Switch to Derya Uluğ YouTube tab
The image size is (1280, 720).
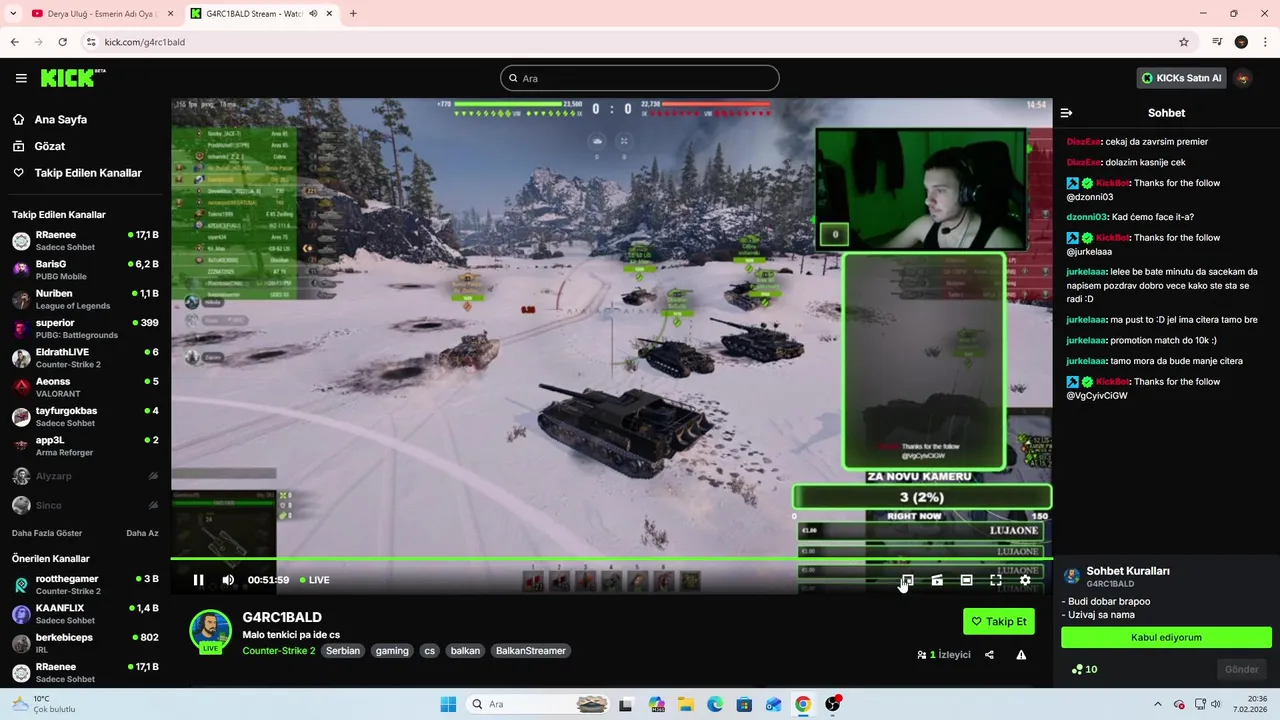tap(101, 14)
